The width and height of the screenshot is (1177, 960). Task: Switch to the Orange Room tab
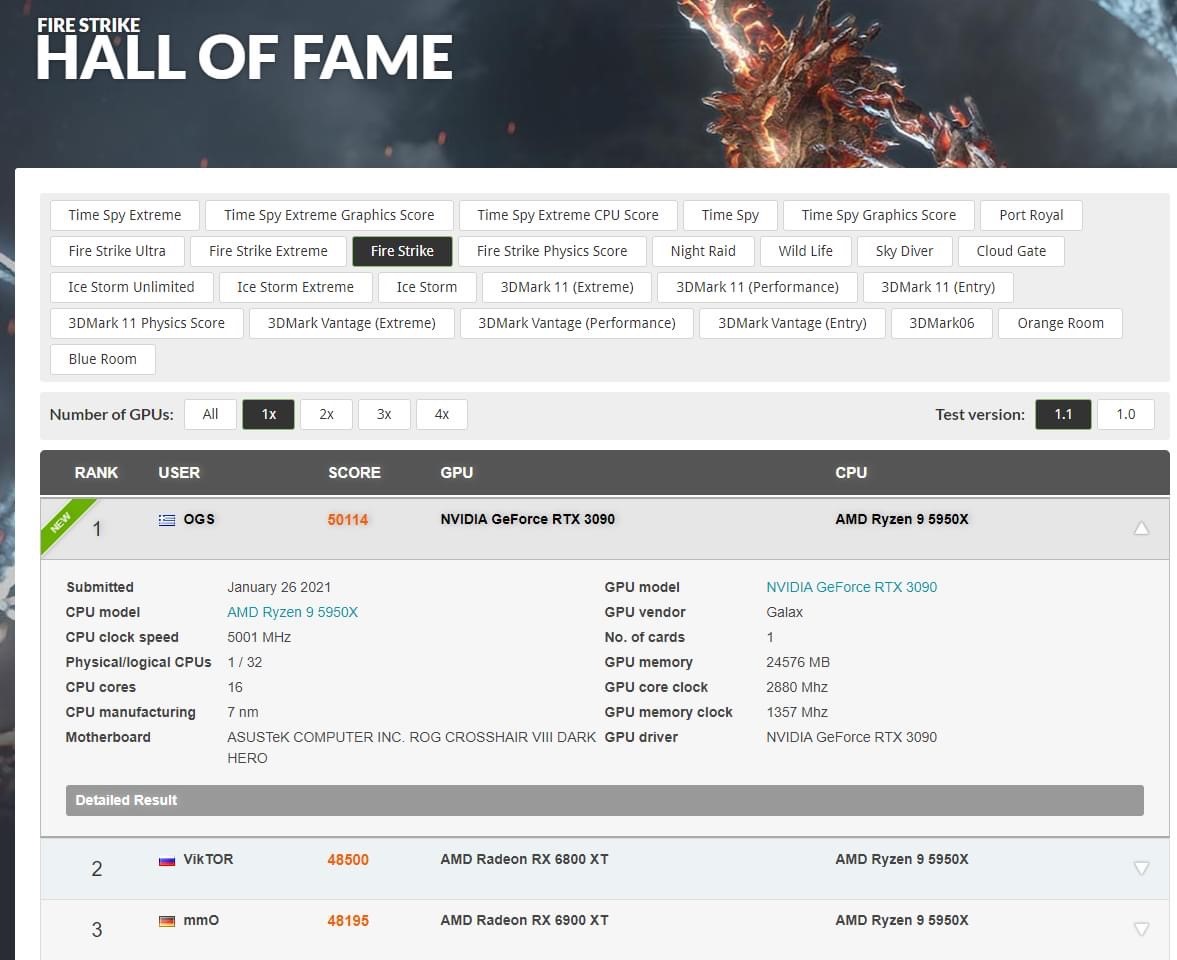(x=1061, y=324)
